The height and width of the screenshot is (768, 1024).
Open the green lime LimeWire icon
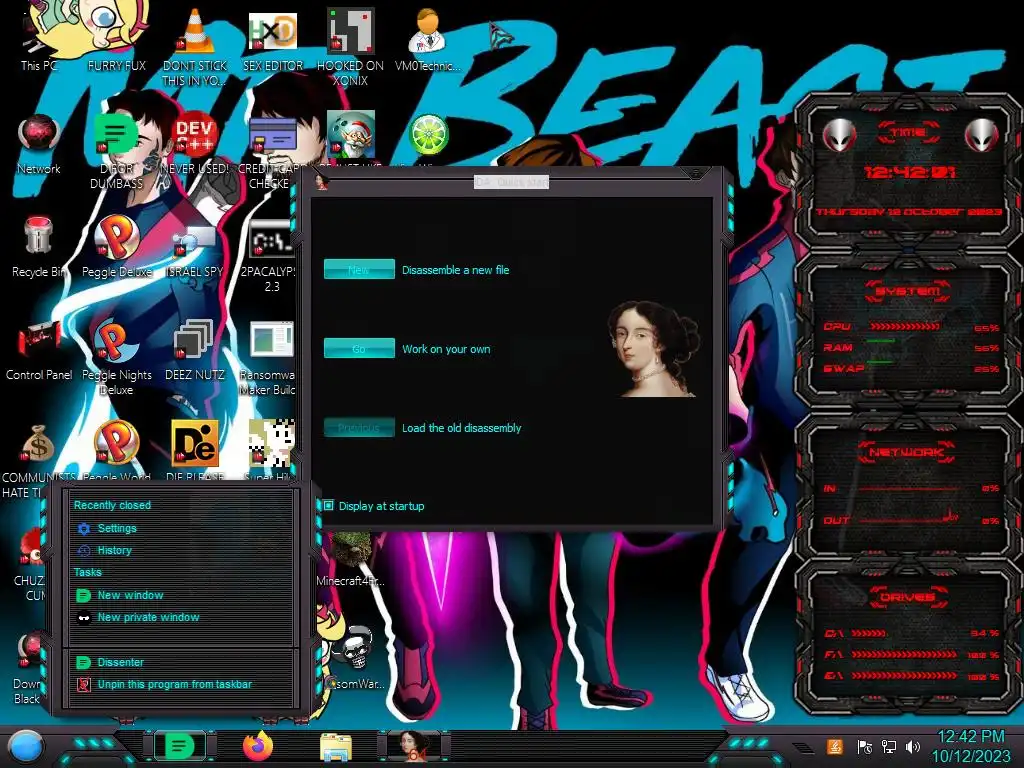pyautogui.click(x=428, y=135)
